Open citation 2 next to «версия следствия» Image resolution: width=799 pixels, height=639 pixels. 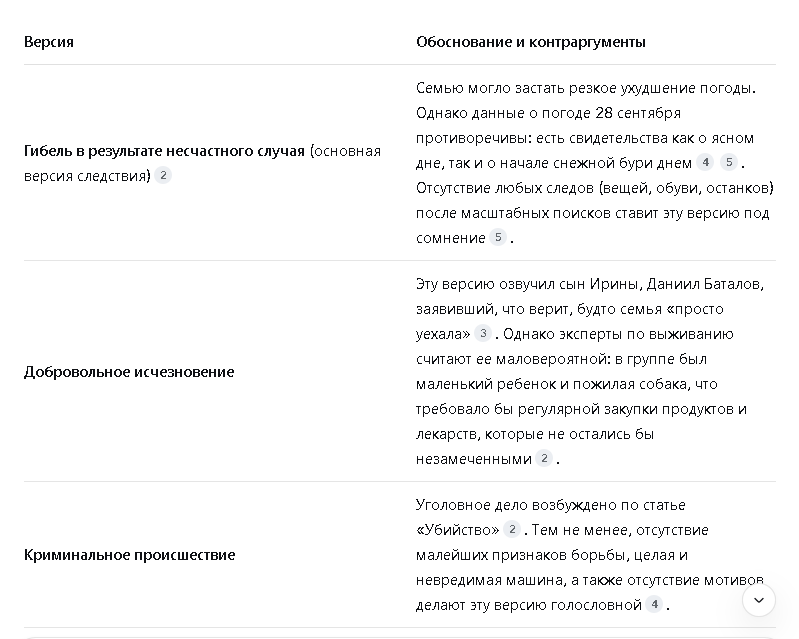pyautogui.click(x=163, y=175)
